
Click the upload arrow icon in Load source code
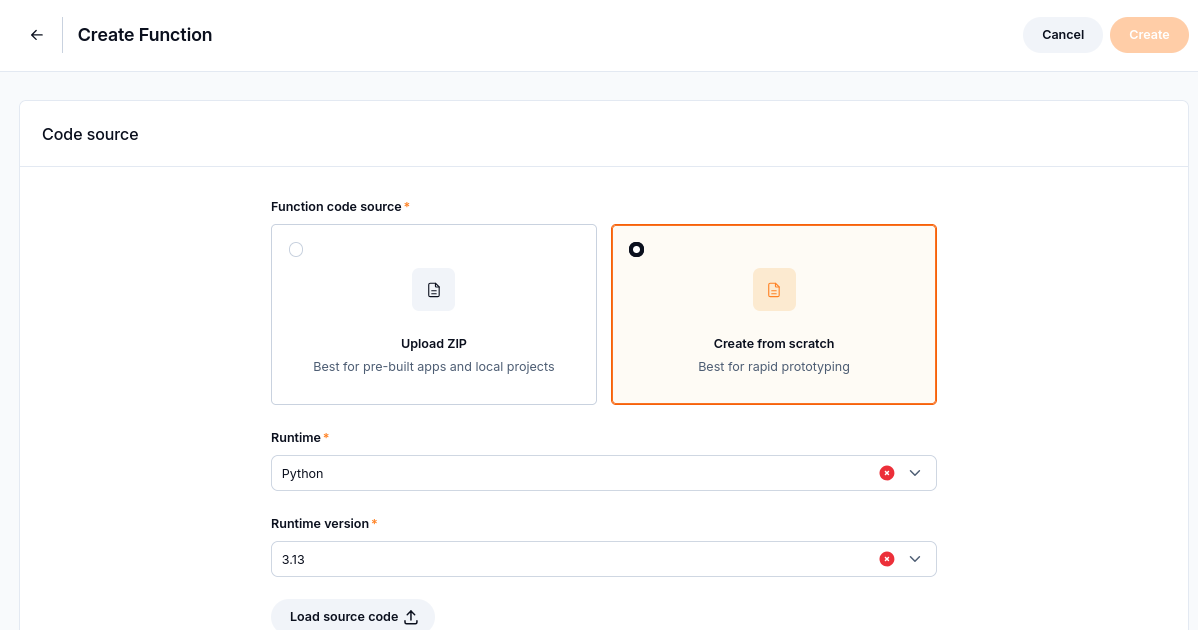pyautogui.click(x=411, y=617)
